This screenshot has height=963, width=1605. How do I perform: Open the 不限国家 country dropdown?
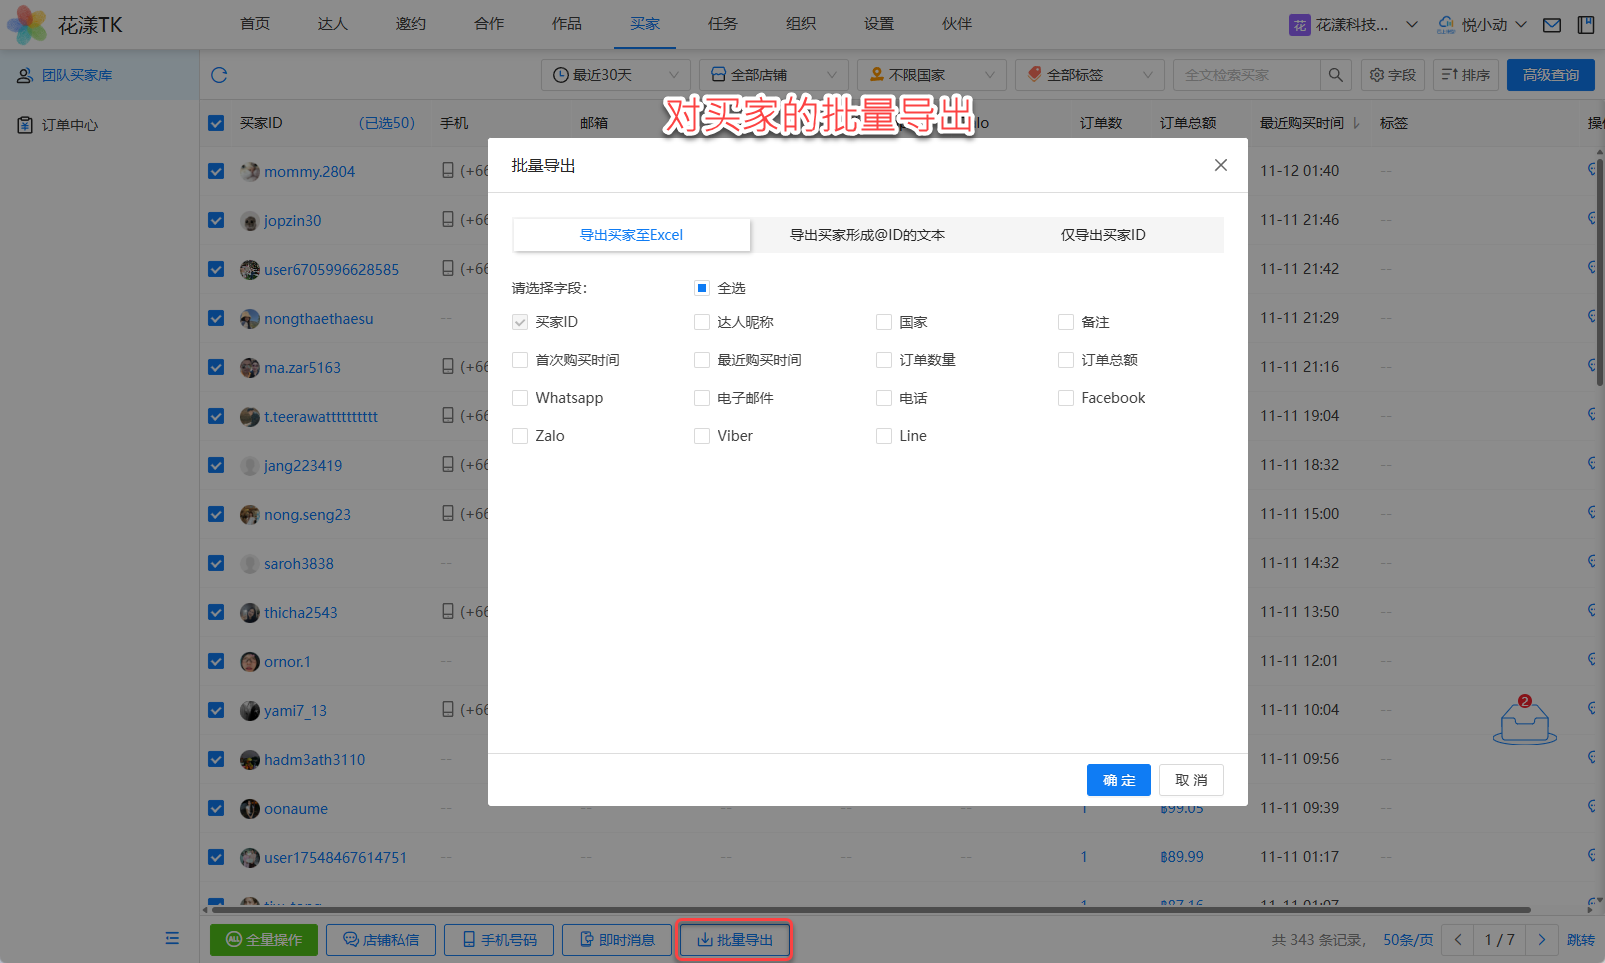click(x=931, y=75)
